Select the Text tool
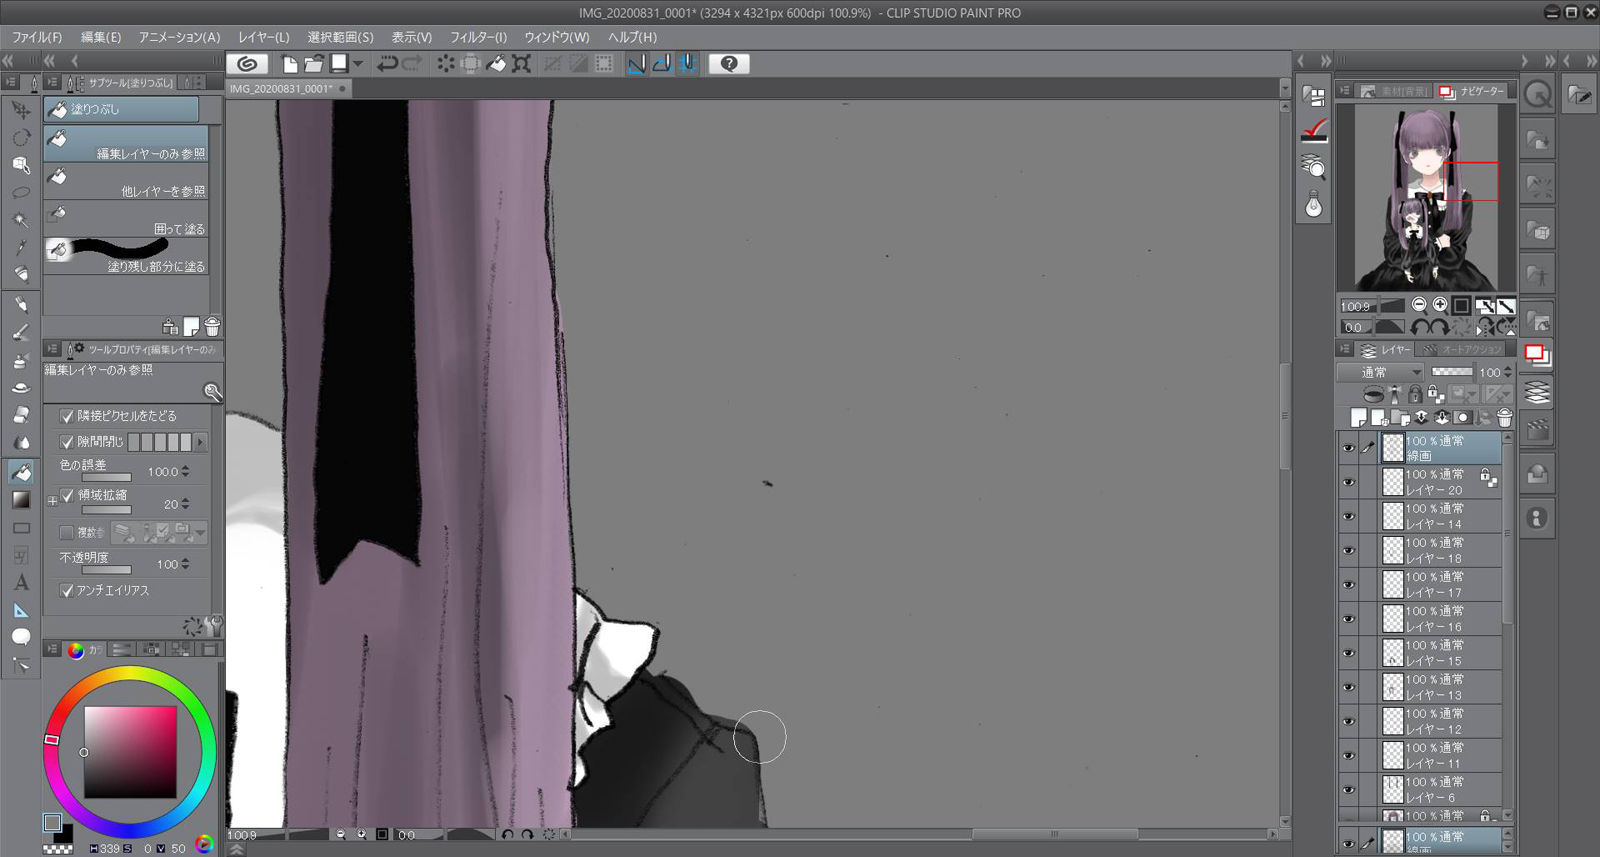Image resolution: width=1600 pixels, height=857 pixels. point(21,582)
